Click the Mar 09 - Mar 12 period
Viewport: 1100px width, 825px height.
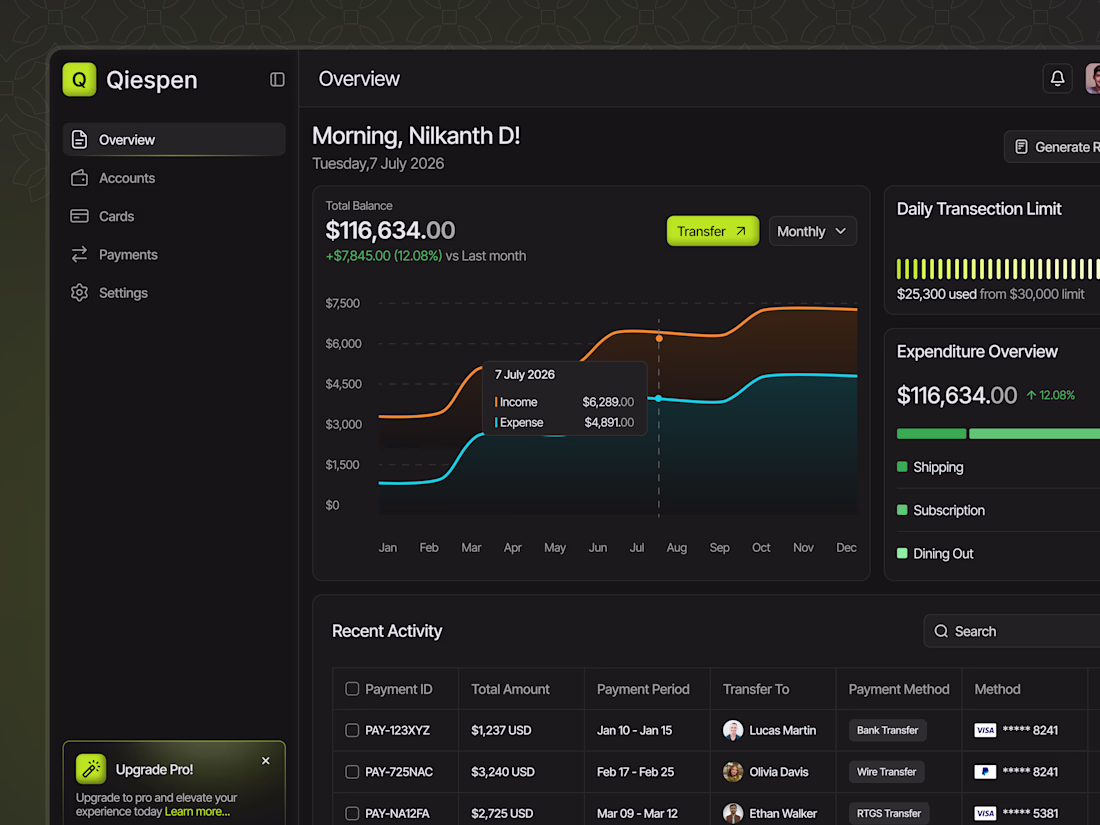pyautogui.click(x=637, y=813)
